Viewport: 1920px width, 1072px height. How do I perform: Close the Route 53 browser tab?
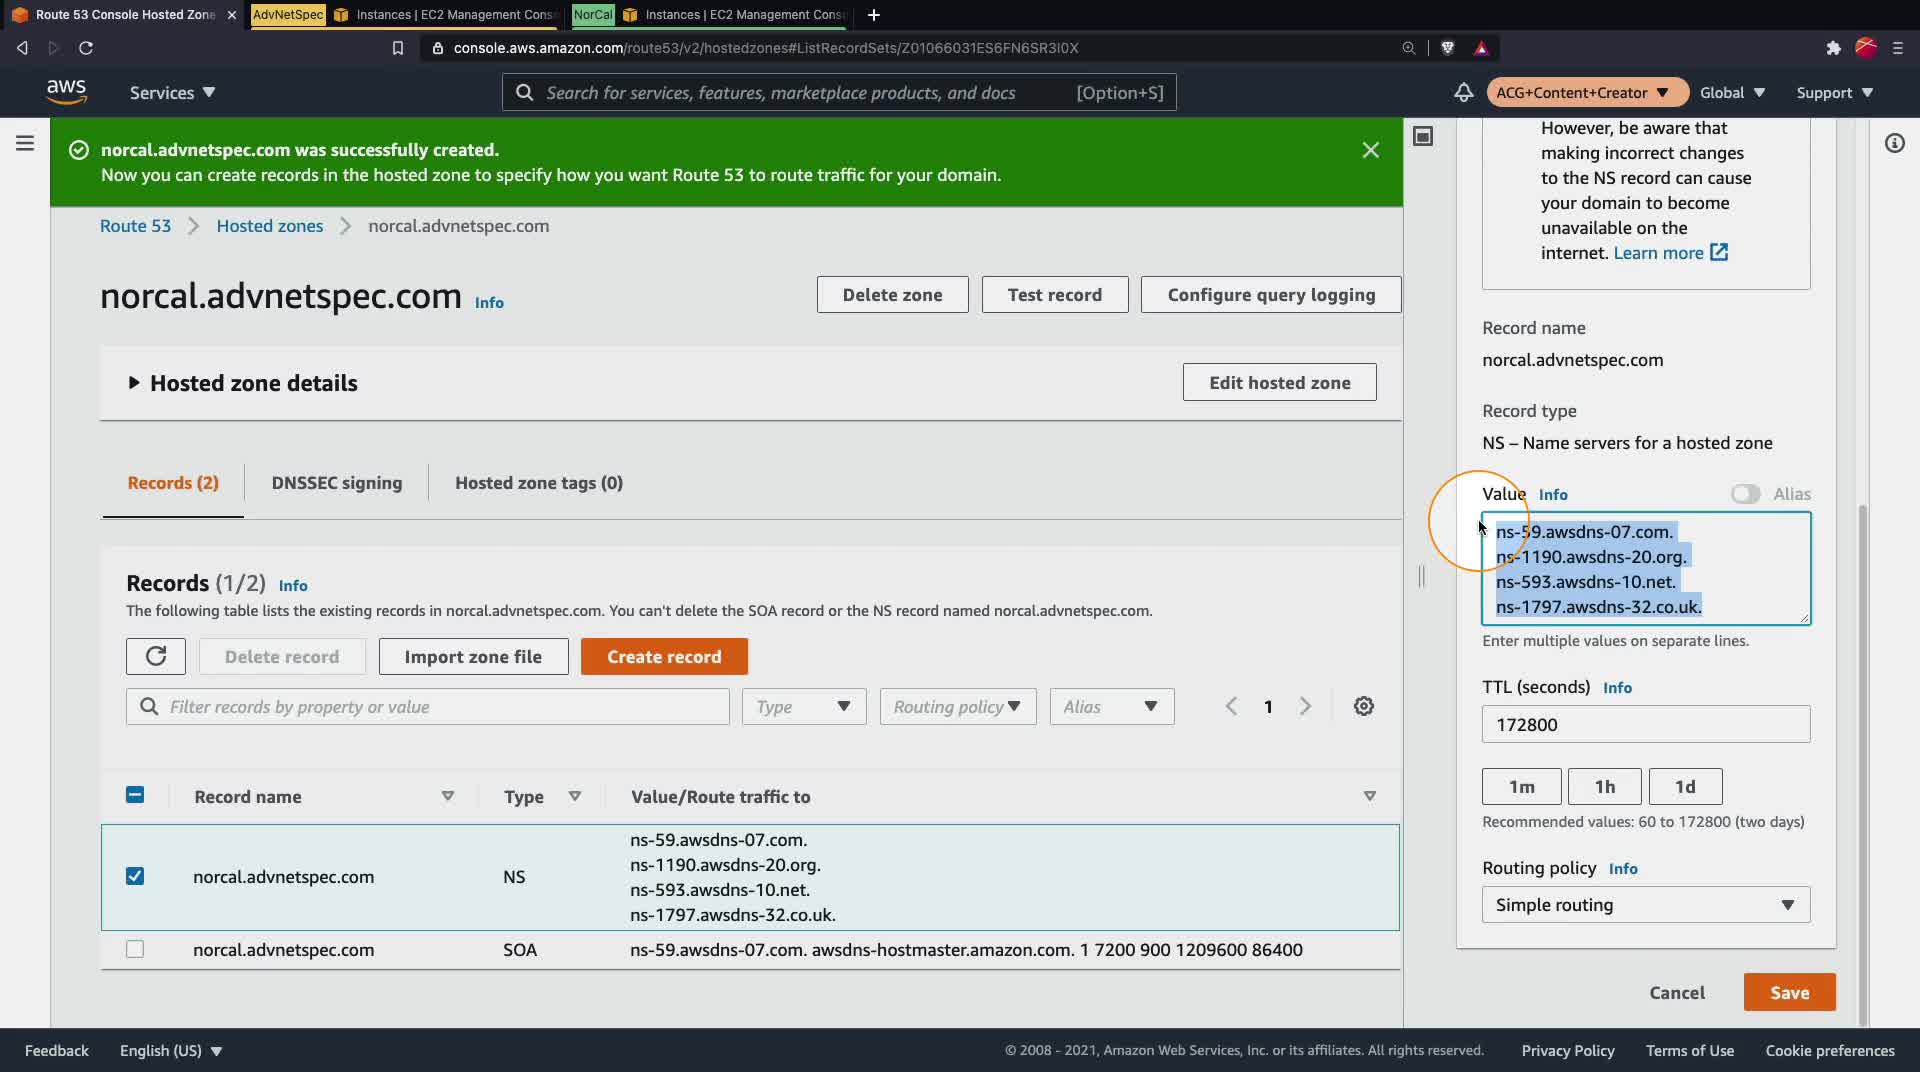(232, 15)
